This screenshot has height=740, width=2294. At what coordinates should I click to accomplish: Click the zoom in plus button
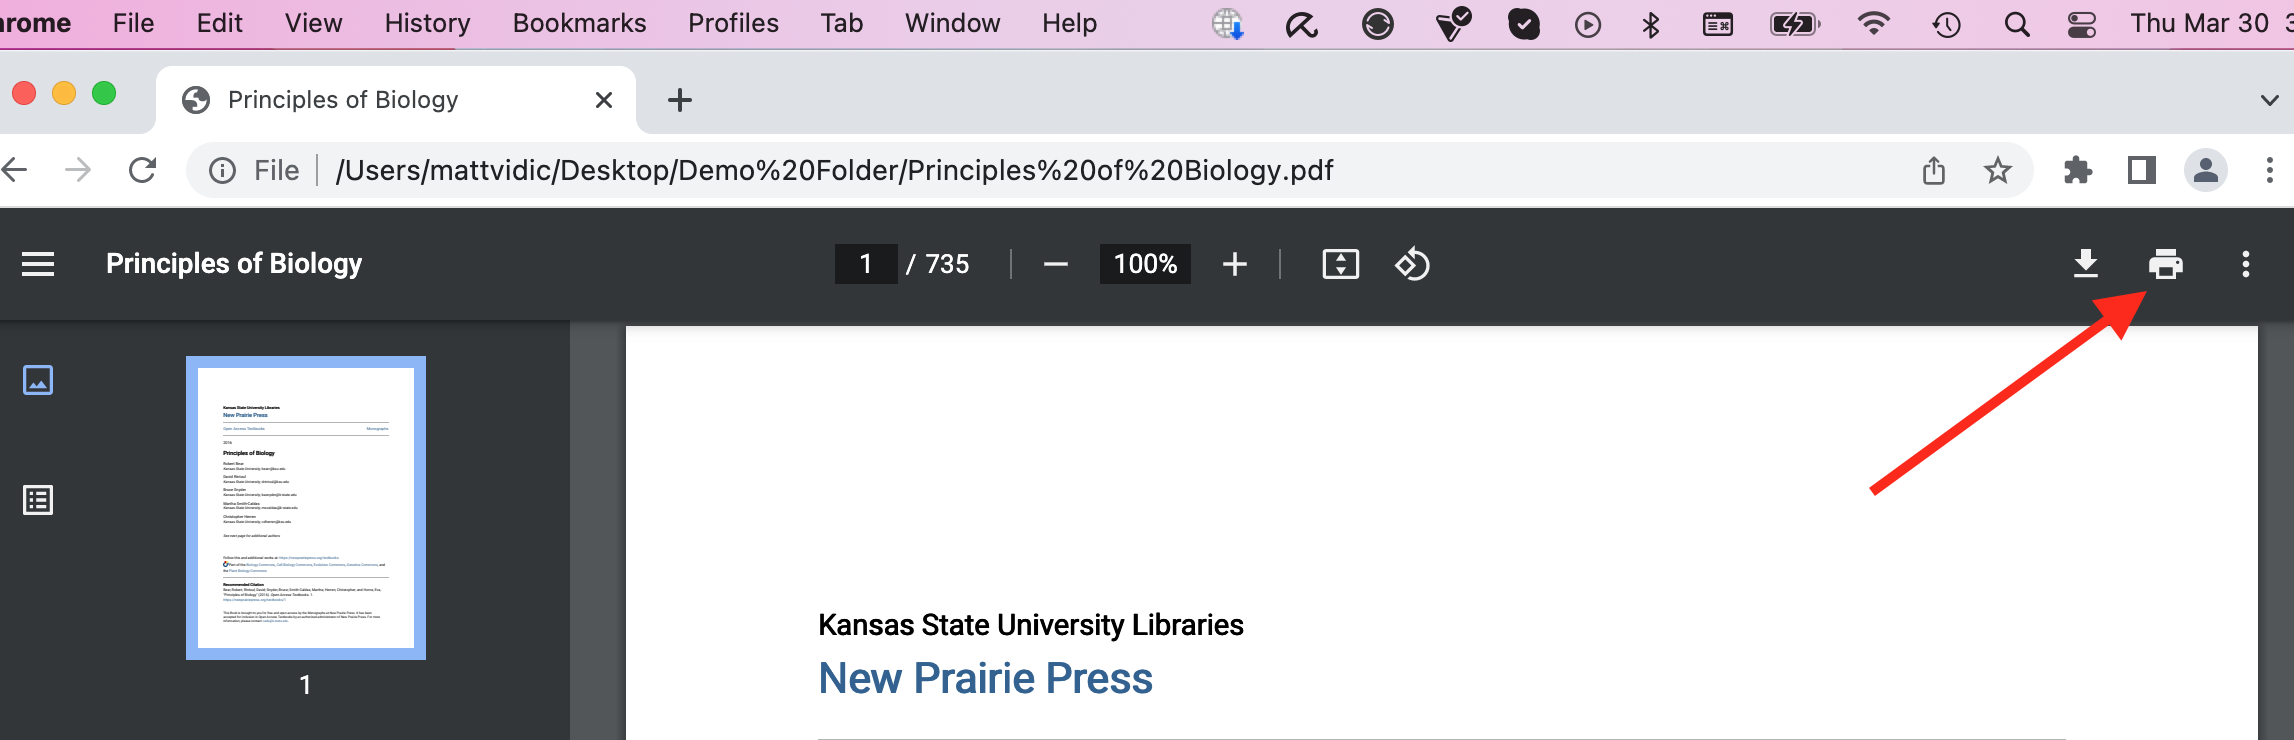(x=1235, y=264)
